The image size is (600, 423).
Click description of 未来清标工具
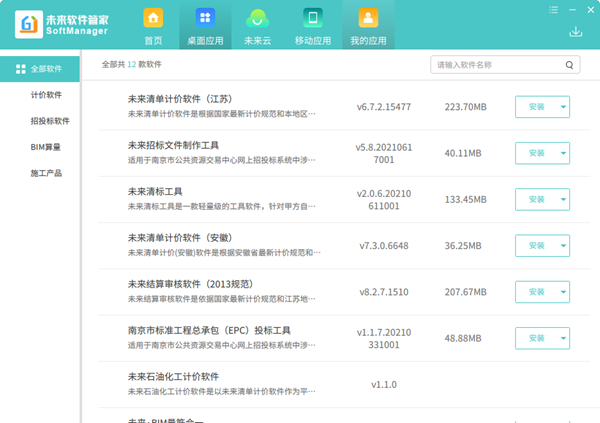pos(222,207)
